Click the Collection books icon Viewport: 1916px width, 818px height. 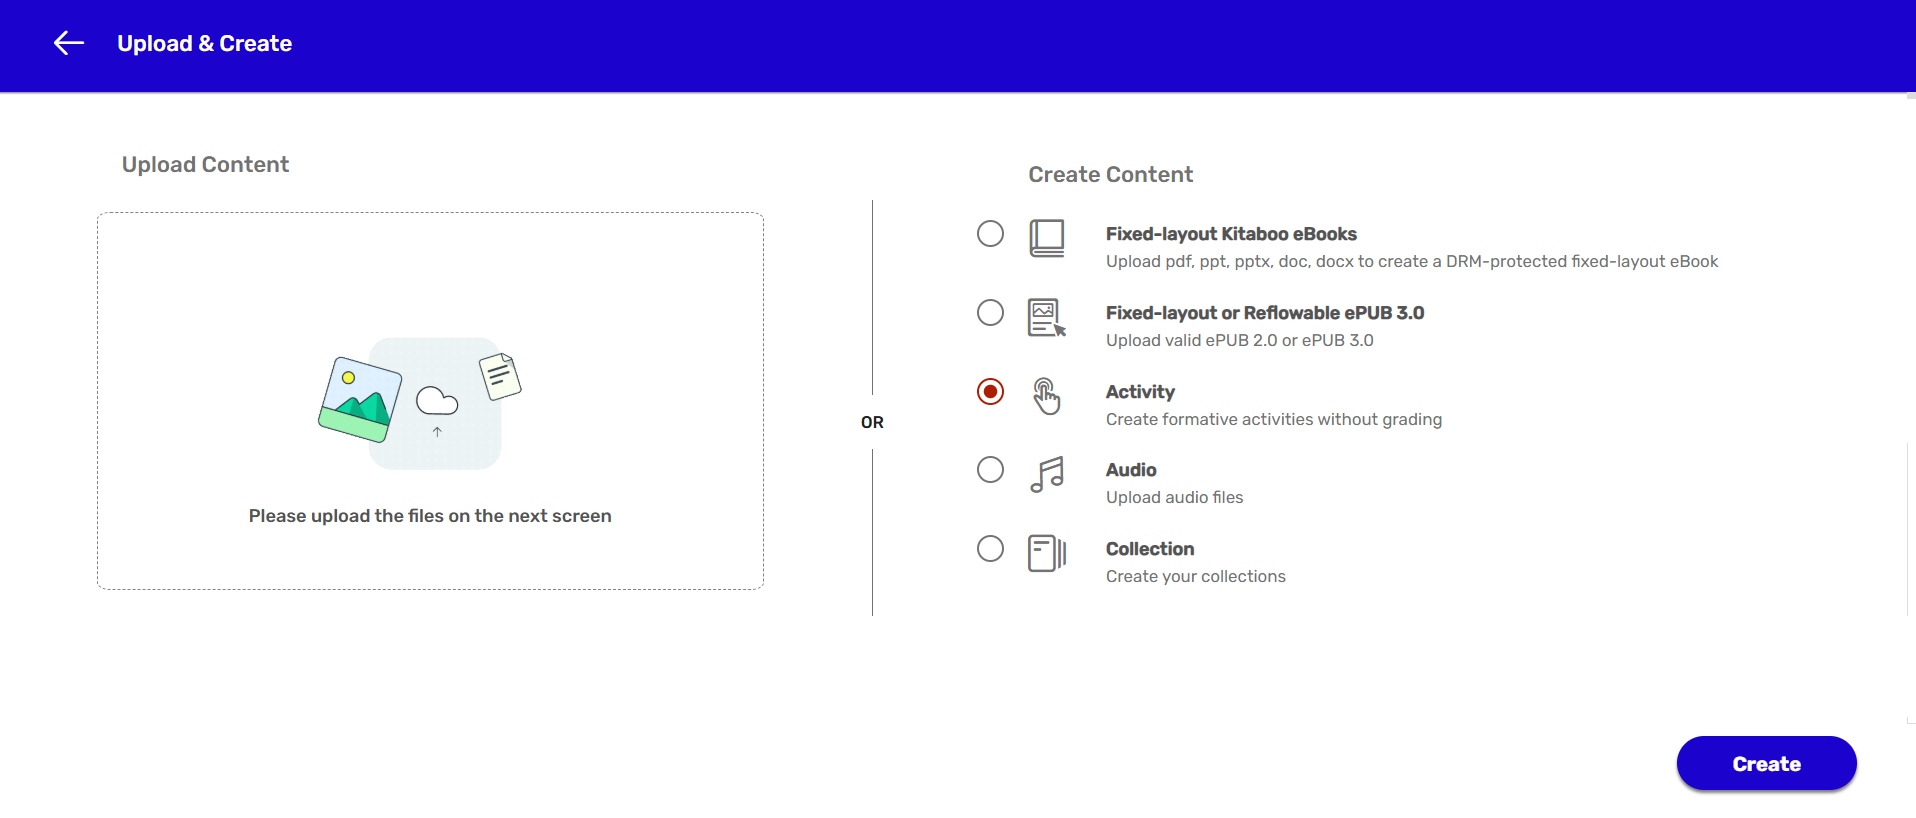click(x=1047, y=553)
